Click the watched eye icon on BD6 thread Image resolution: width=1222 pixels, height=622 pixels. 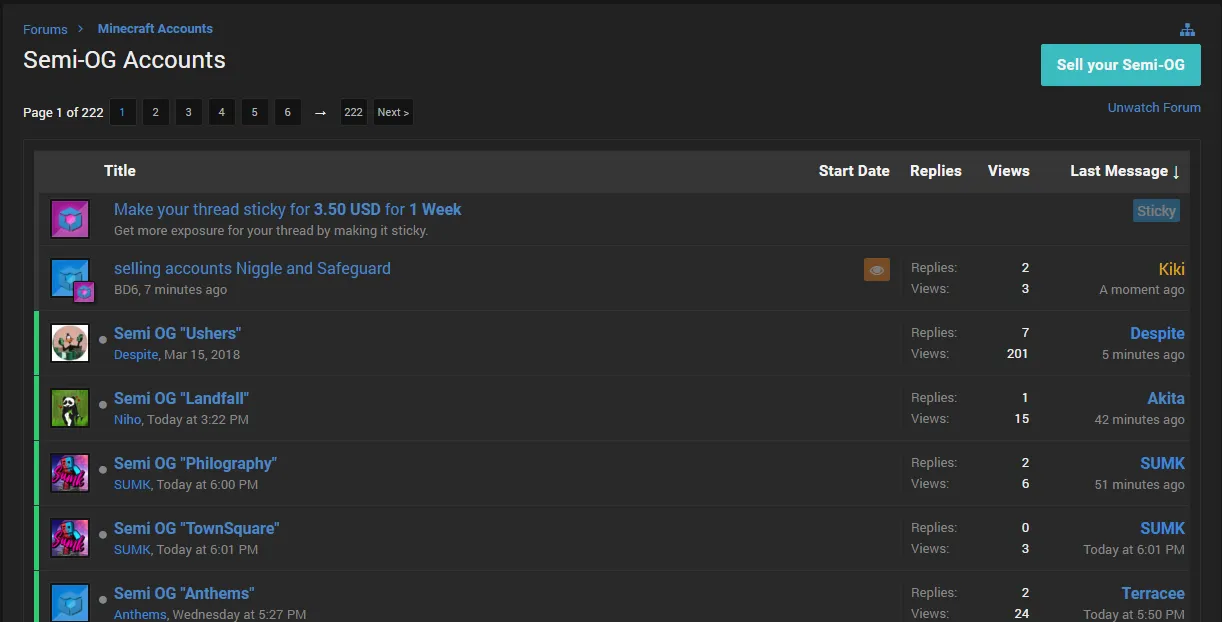point(877,269)
